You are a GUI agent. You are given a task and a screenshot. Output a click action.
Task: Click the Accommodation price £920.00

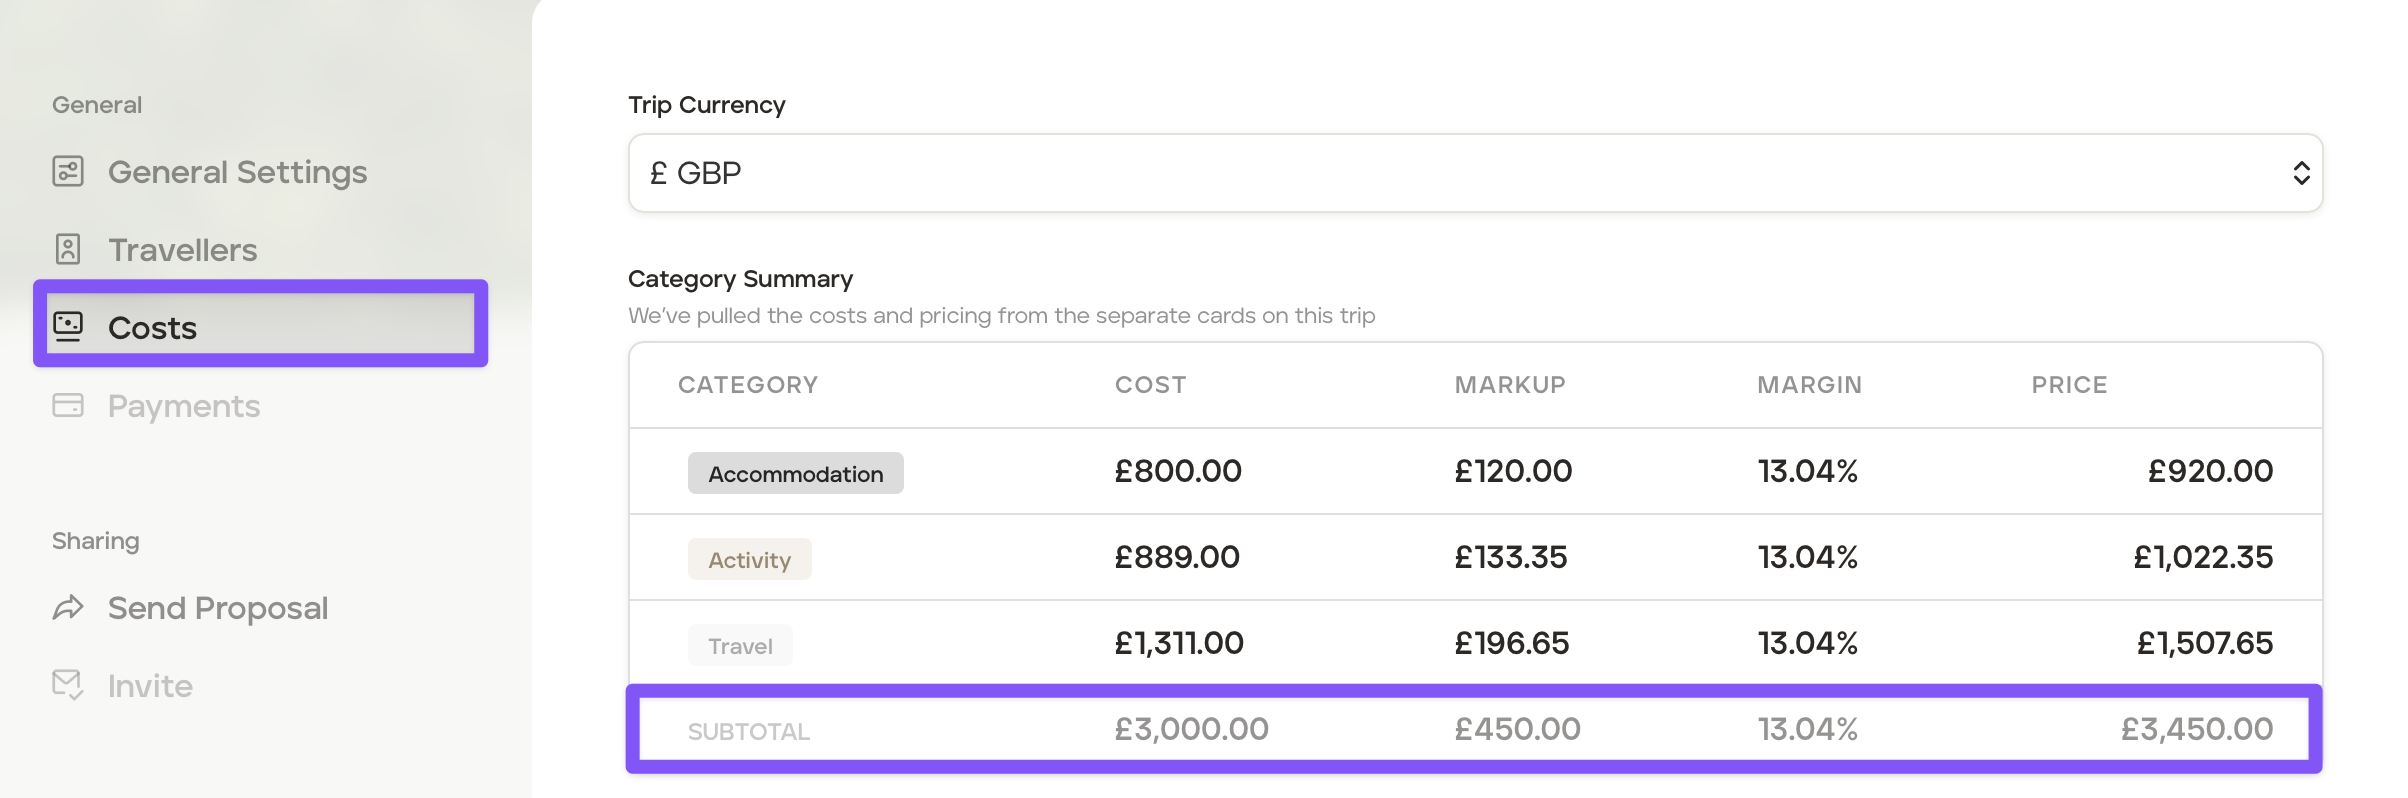2210,471
